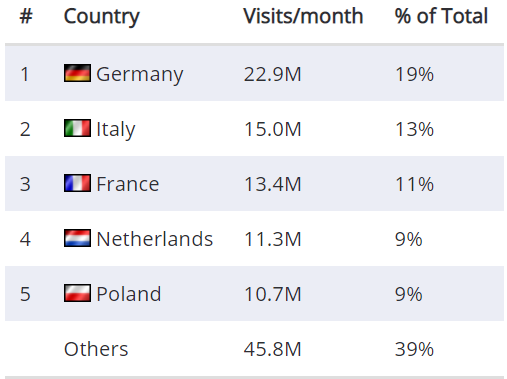
Task: Click the France flag icon
Action: (x=77, y=183)
